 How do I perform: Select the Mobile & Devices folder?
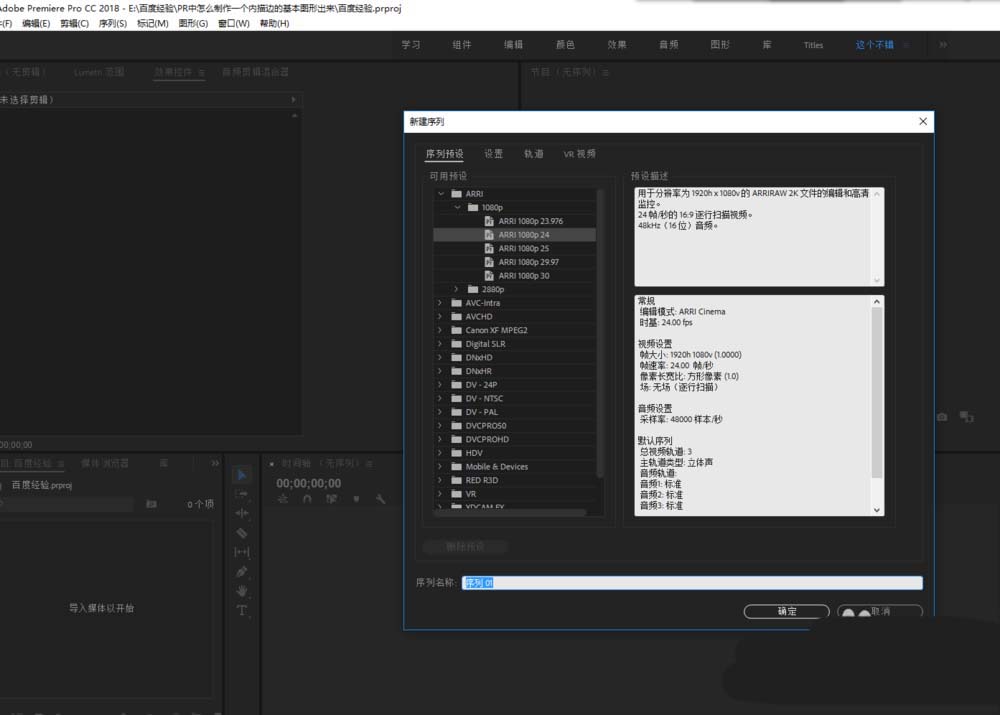(515, 467)
